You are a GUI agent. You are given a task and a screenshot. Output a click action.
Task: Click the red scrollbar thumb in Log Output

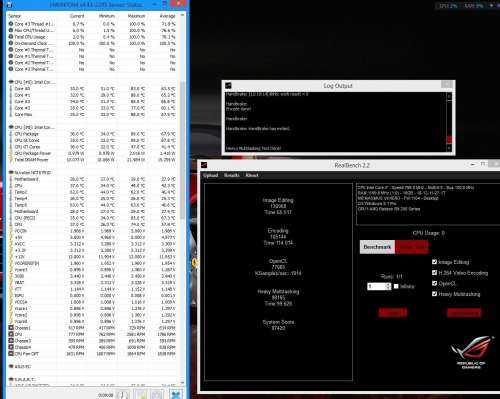[x=449, y=139]
